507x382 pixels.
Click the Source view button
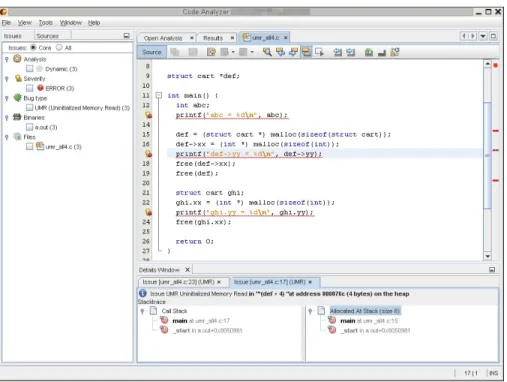152,52
